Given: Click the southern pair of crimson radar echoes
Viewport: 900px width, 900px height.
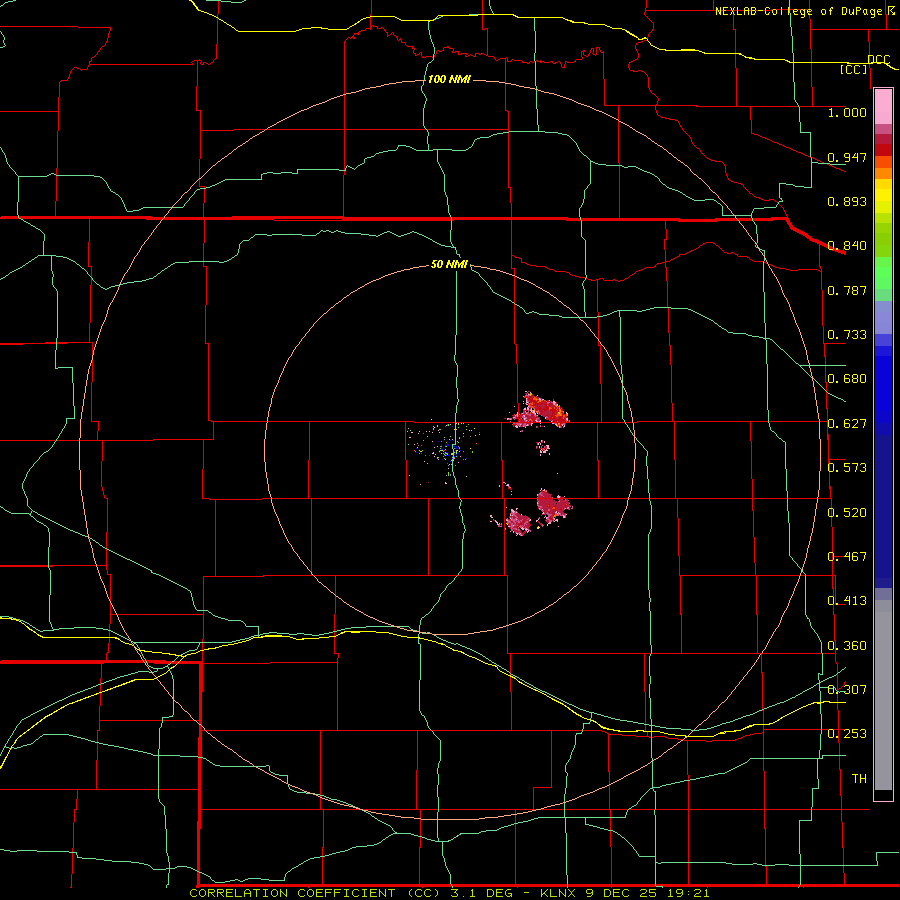Looking at the screenshot, I should pos(531,512).
